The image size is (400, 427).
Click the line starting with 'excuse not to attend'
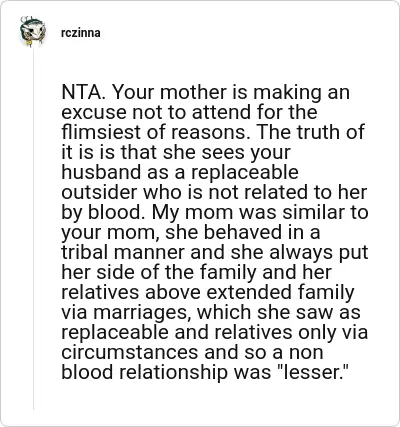click(x=189, y=112)
